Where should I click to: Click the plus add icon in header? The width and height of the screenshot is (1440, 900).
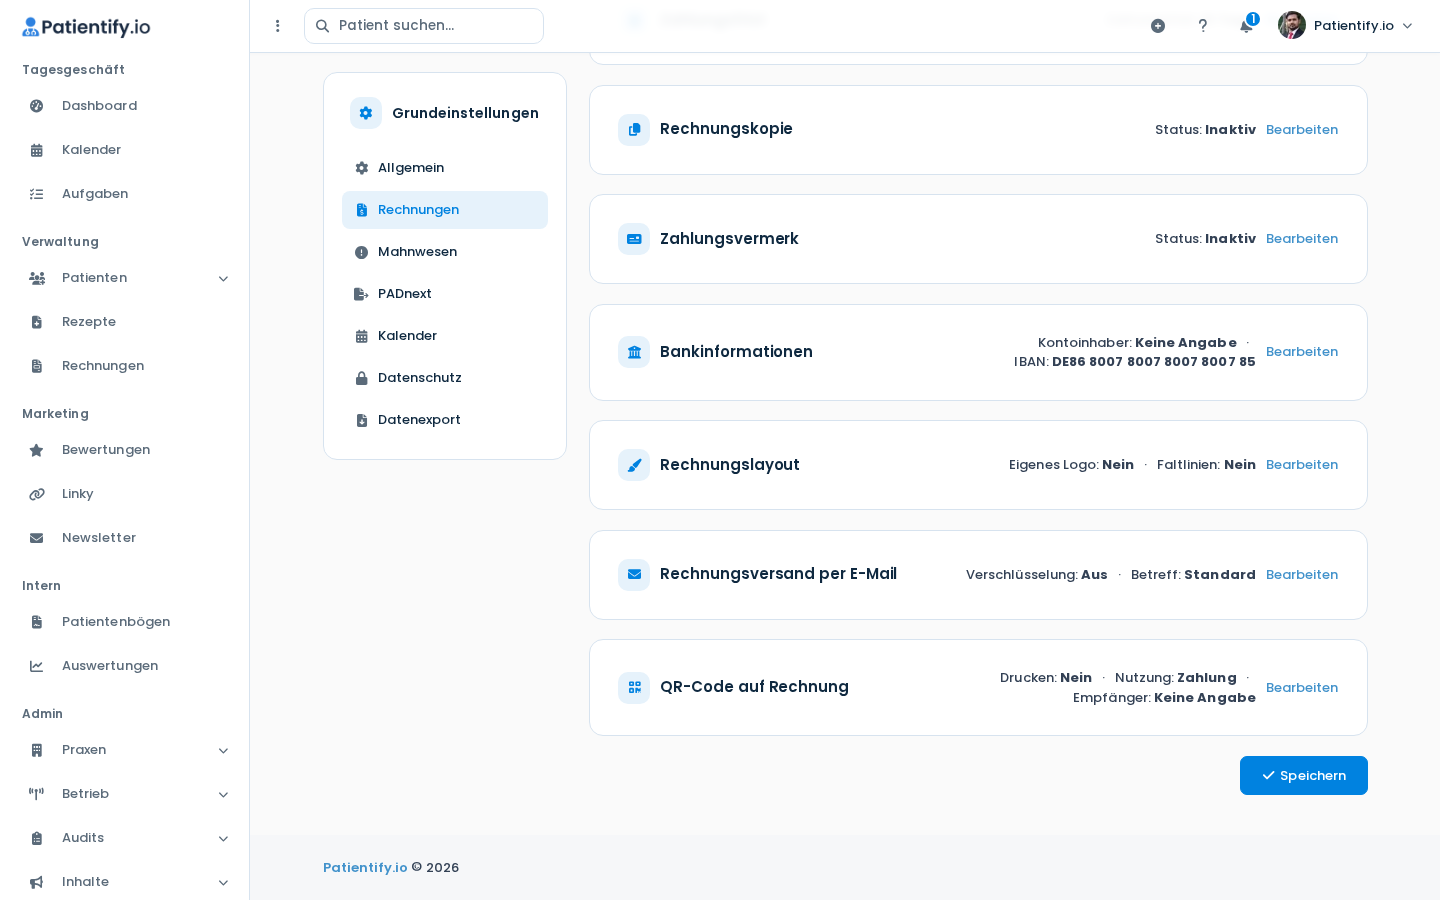tap(1158, 26)
